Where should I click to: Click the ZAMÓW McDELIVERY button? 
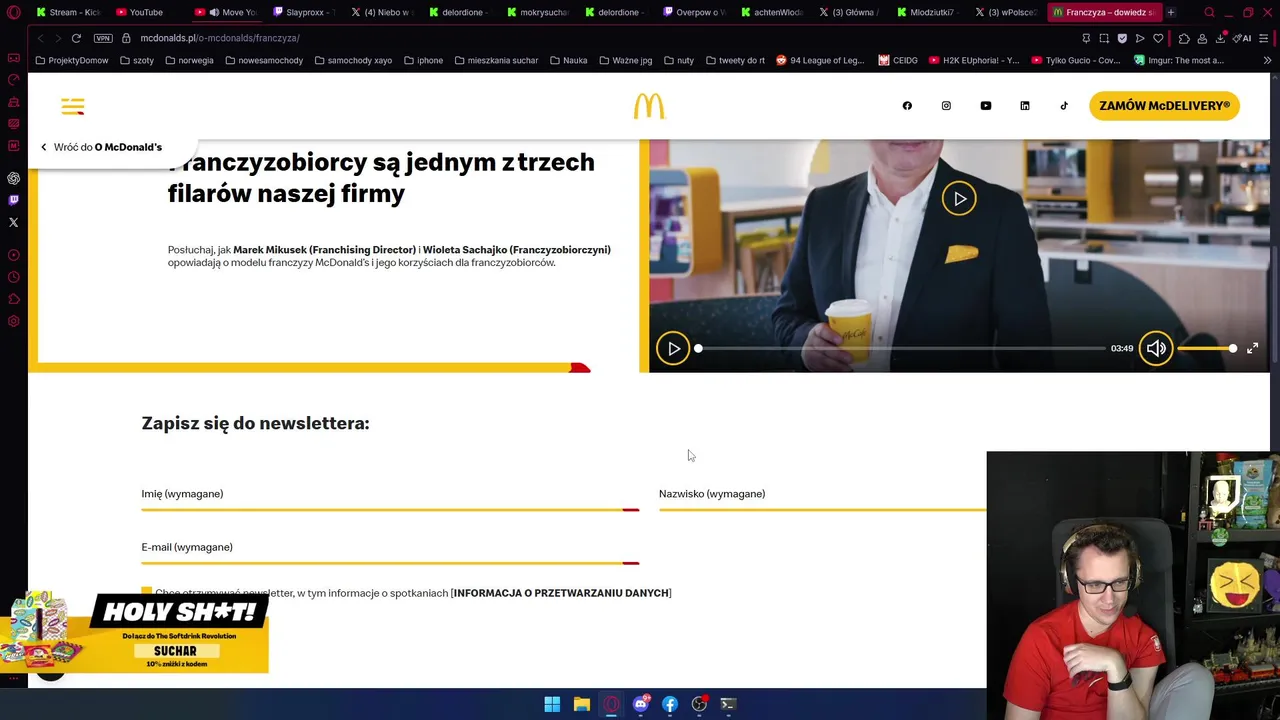click(x=1164, y=106)
